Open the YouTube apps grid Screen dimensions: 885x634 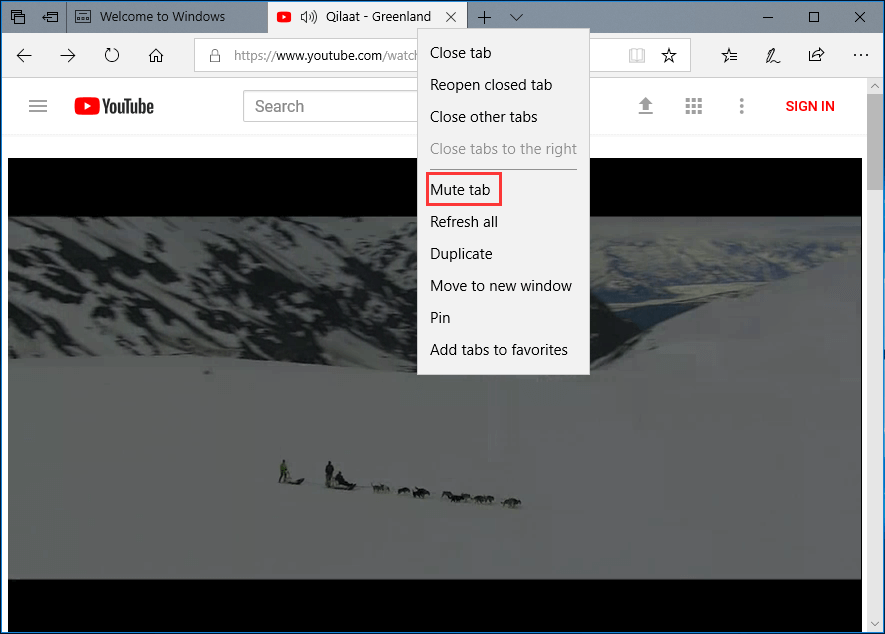[694, 106]
